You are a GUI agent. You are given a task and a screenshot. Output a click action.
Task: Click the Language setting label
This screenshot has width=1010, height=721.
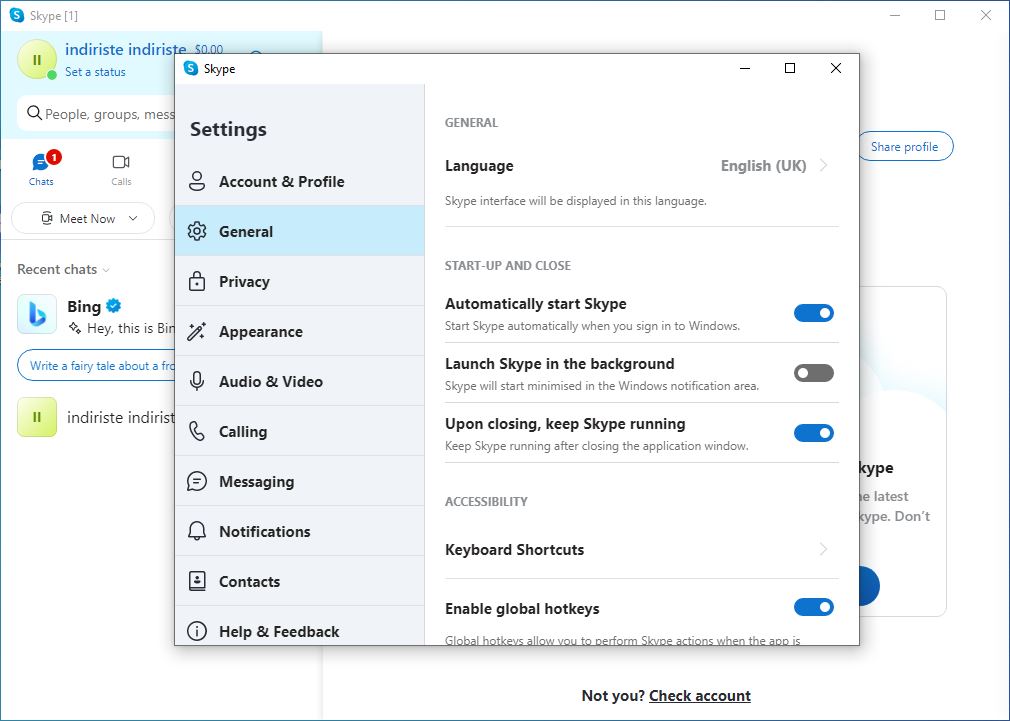[x=479, y=166]
